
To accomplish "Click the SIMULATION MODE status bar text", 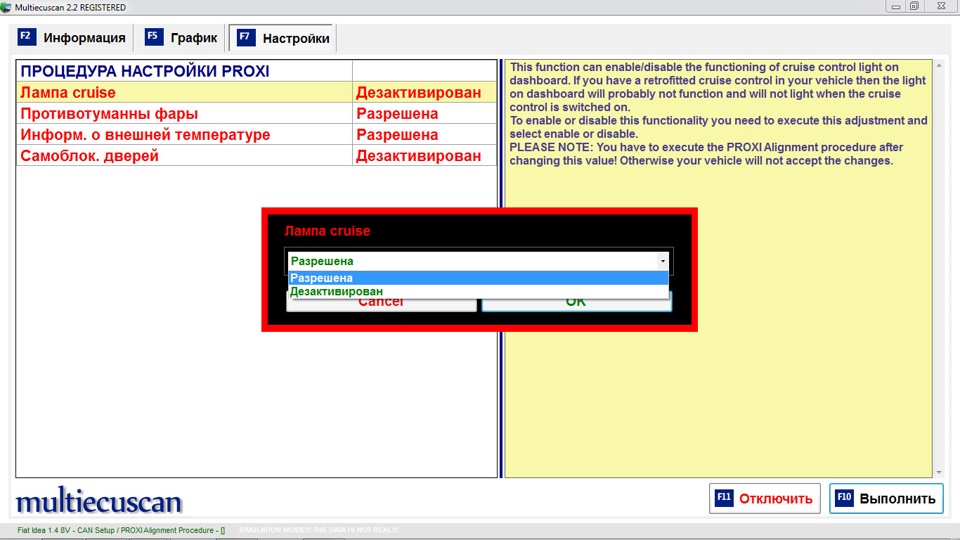I will click(318, 530).
